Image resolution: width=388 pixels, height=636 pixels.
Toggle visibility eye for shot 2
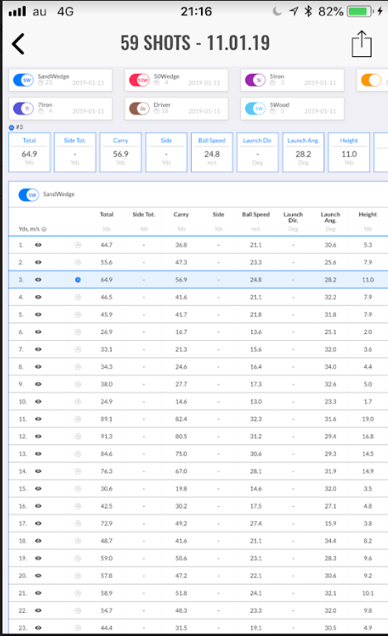coord(38,262)
